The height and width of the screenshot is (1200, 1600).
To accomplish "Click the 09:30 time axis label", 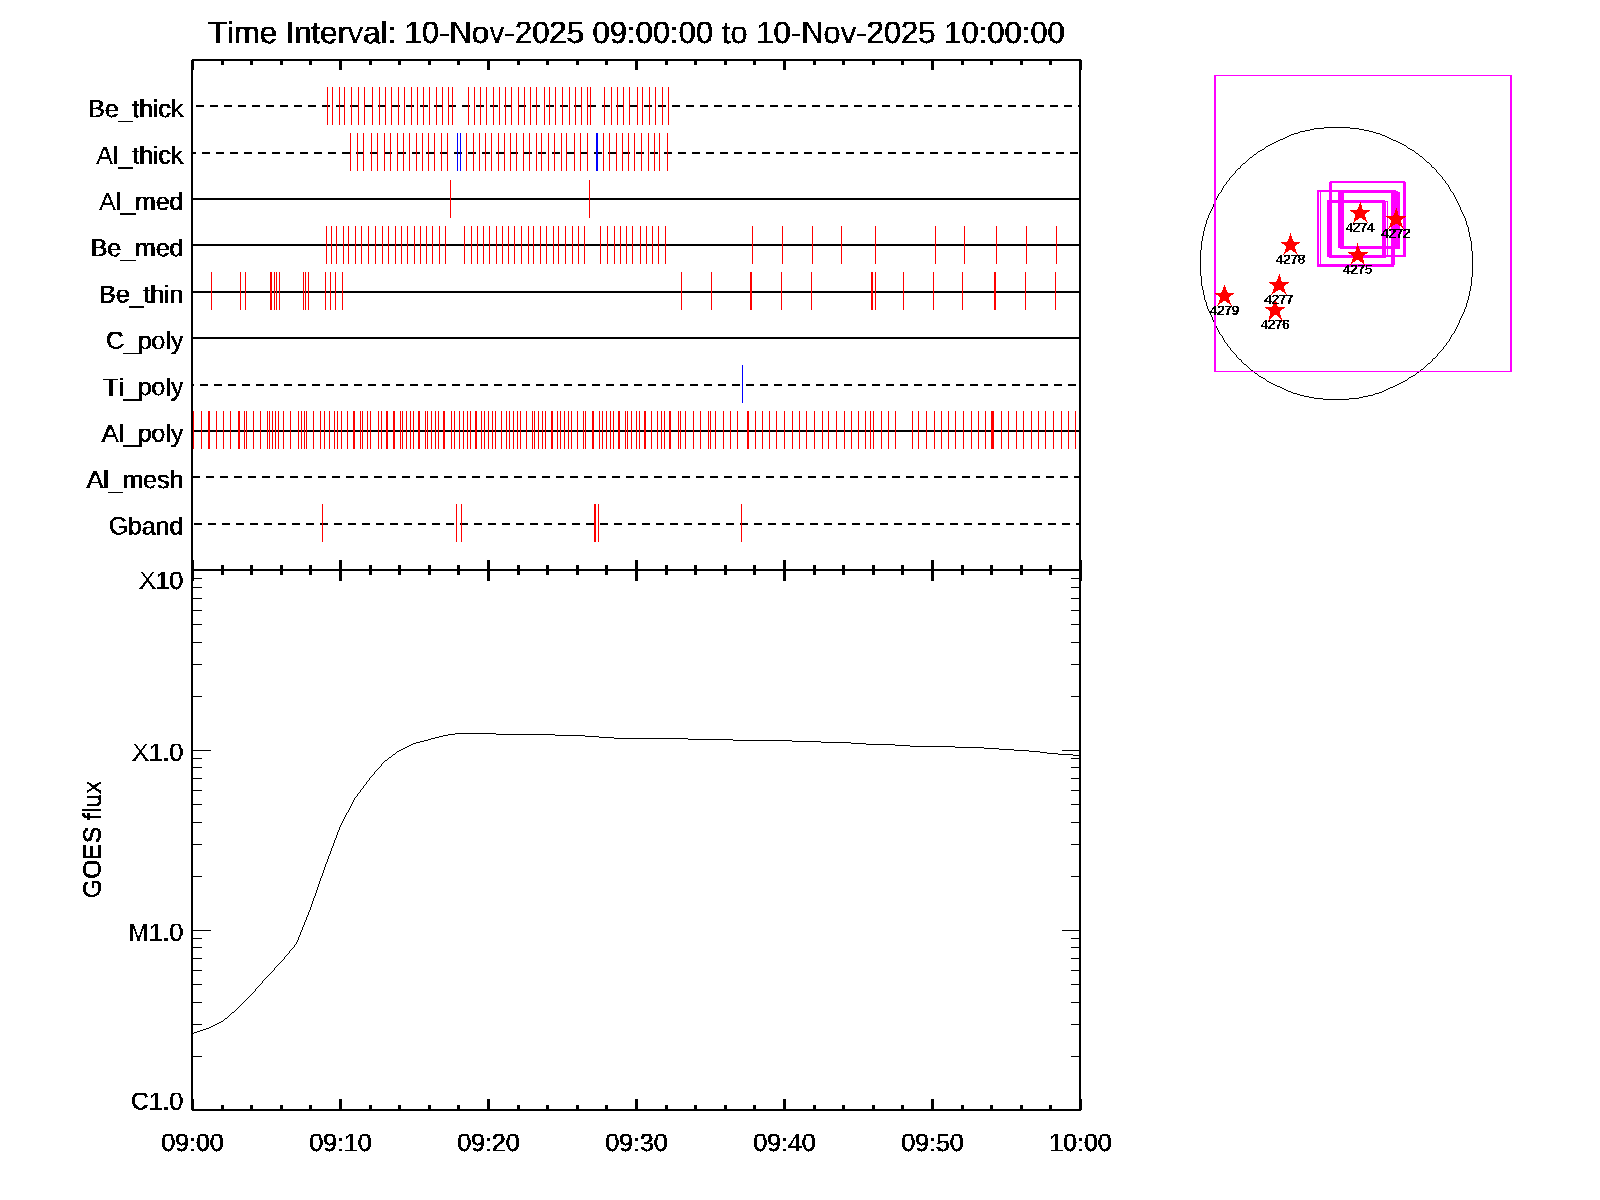I will 636,1143.
